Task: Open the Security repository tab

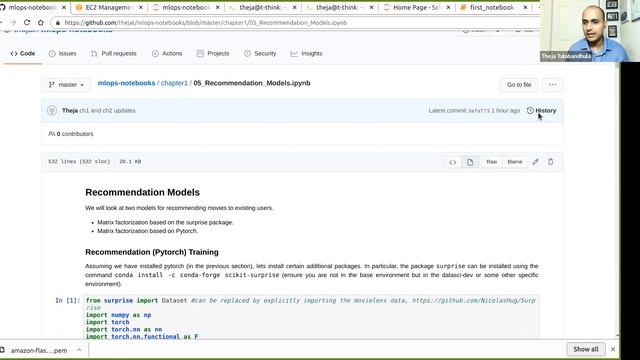Action: point(260,53)
